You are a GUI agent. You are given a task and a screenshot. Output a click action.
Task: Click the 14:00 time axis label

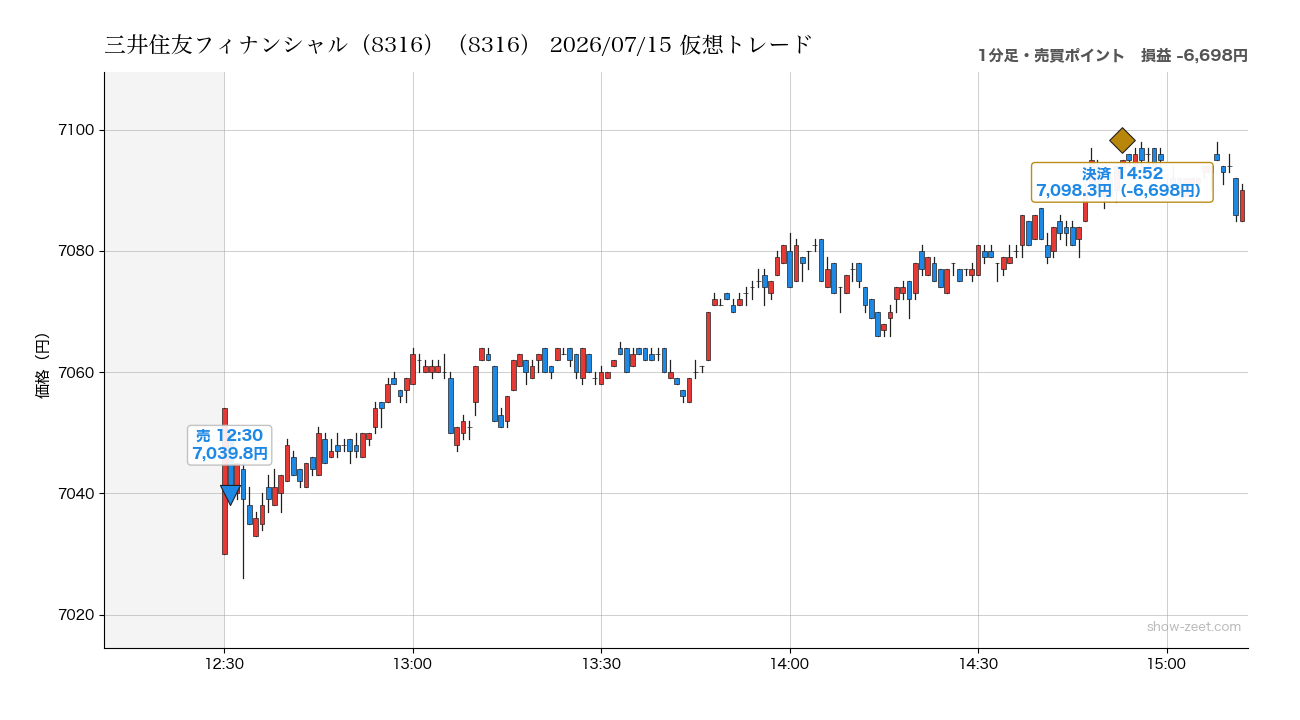(790, 663)
